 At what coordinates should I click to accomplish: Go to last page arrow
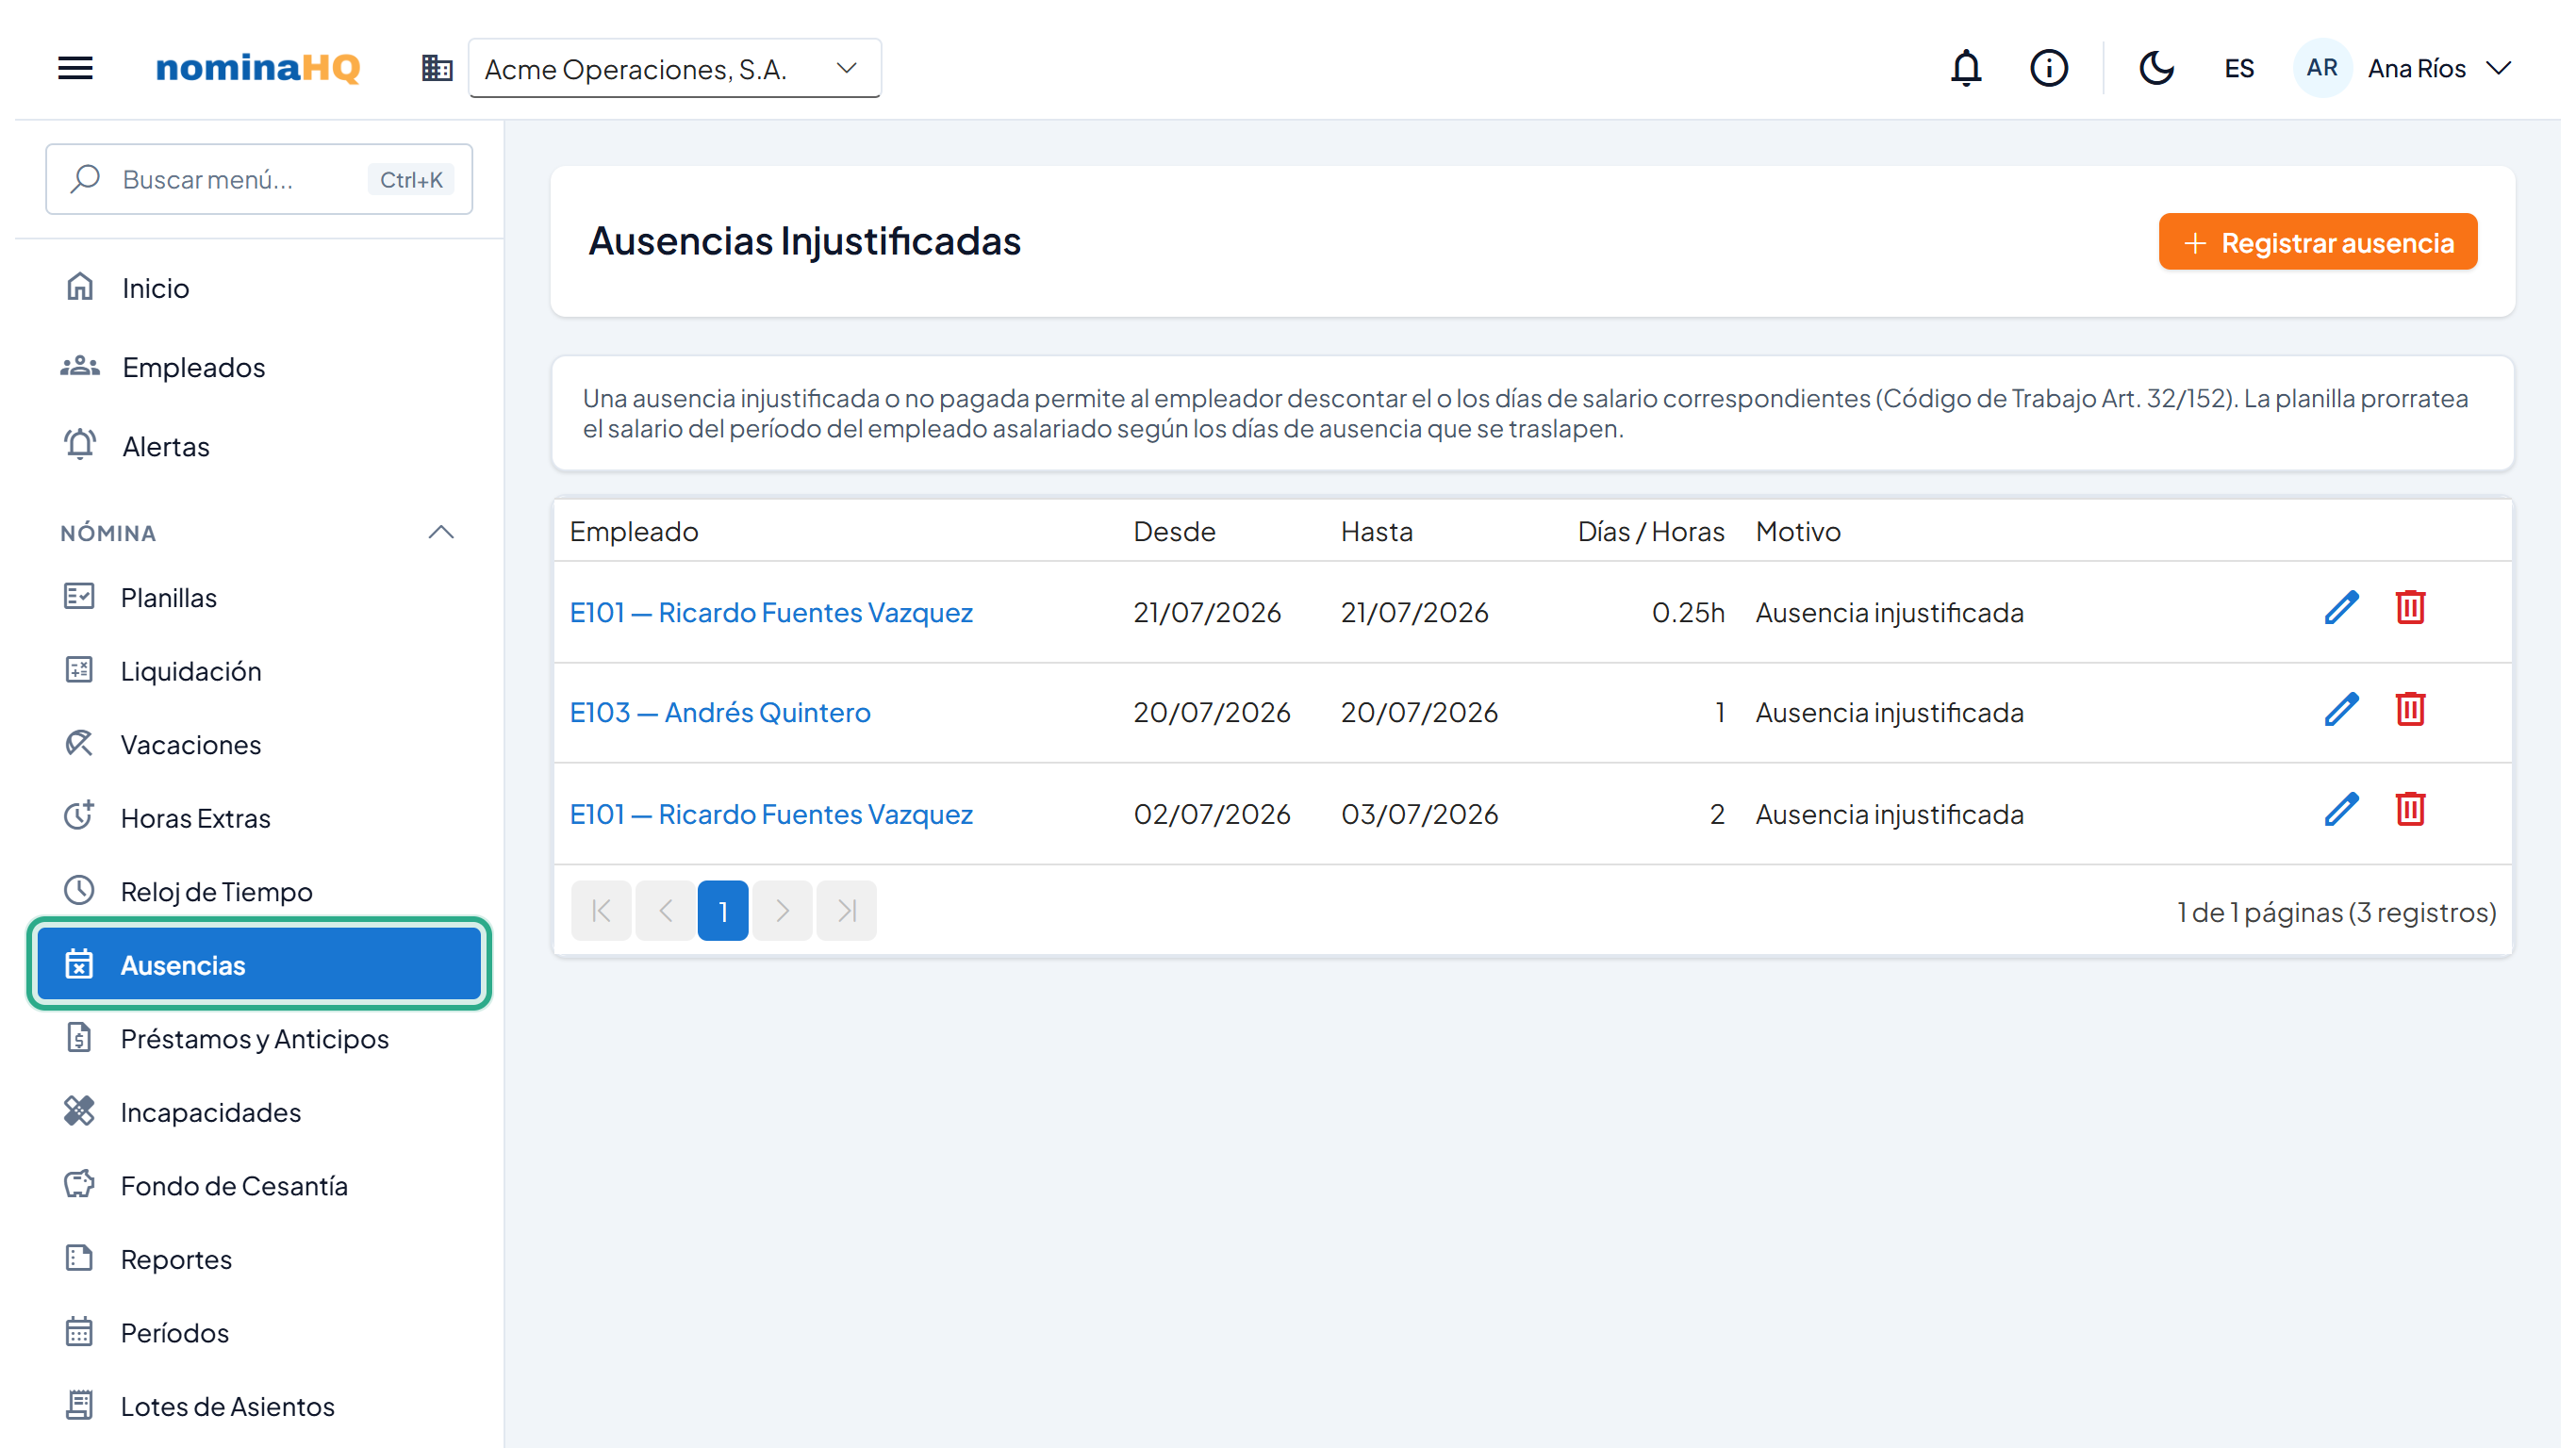coord(847,911)
